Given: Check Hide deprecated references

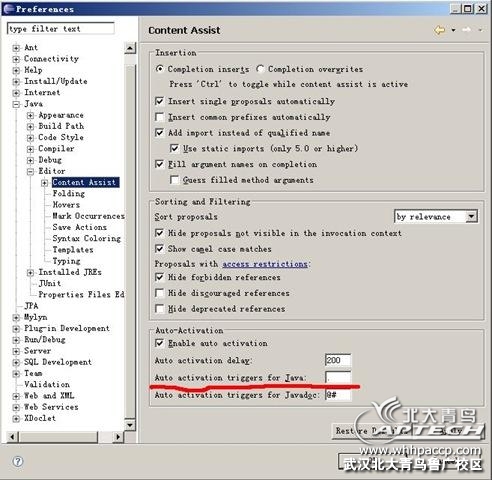Looking at the screenshot, I should point(160,309).
